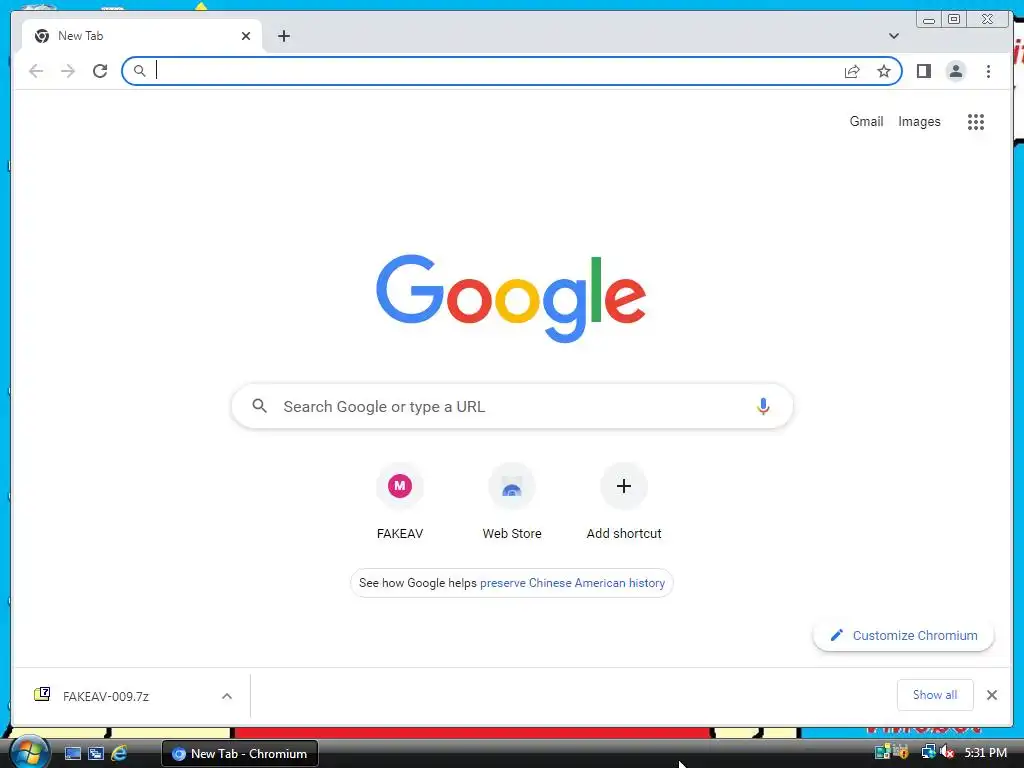Click the share page icon in the address bar

pyautogui.click(x=852, y=71)
